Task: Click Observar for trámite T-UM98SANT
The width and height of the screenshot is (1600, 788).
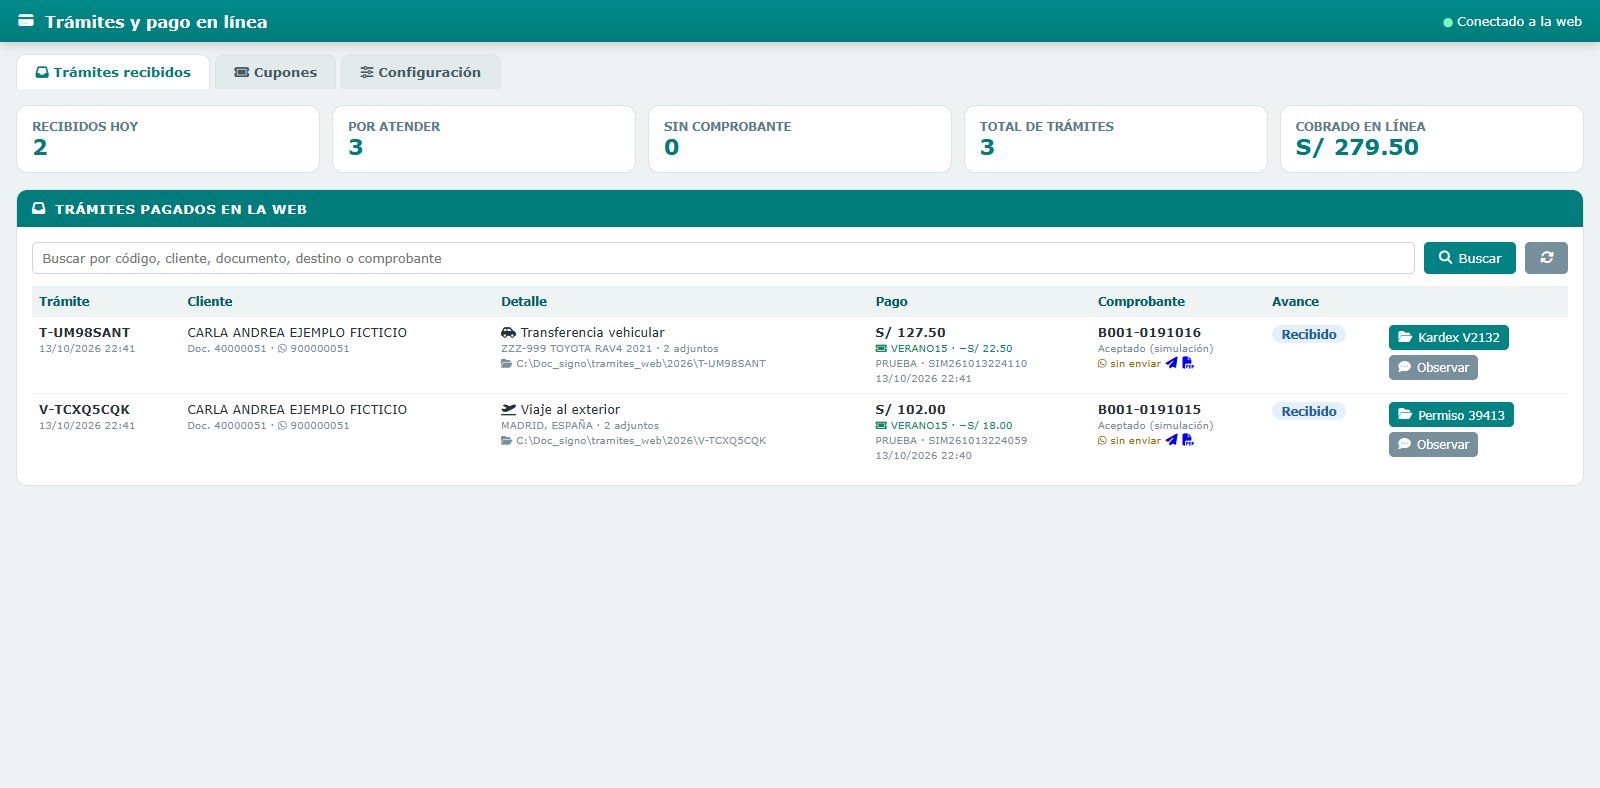Action: pos(1433,367)
